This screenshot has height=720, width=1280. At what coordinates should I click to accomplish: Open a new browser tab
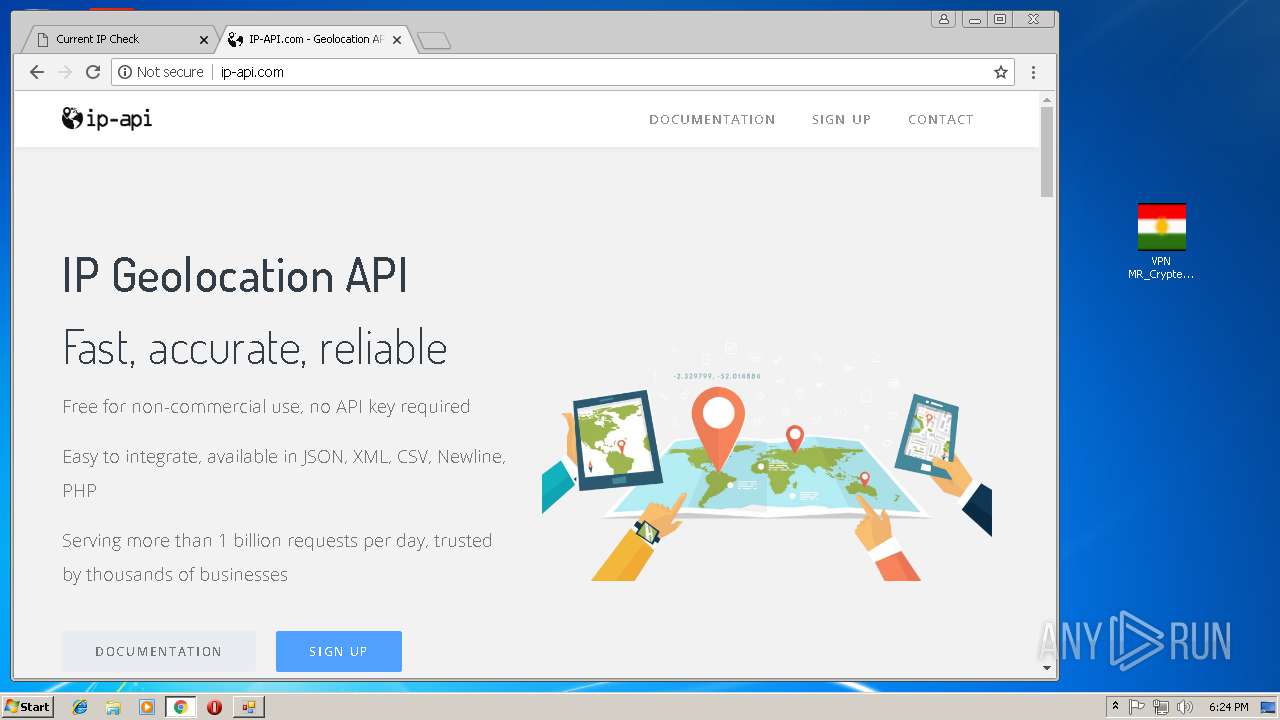coord(434,41)
